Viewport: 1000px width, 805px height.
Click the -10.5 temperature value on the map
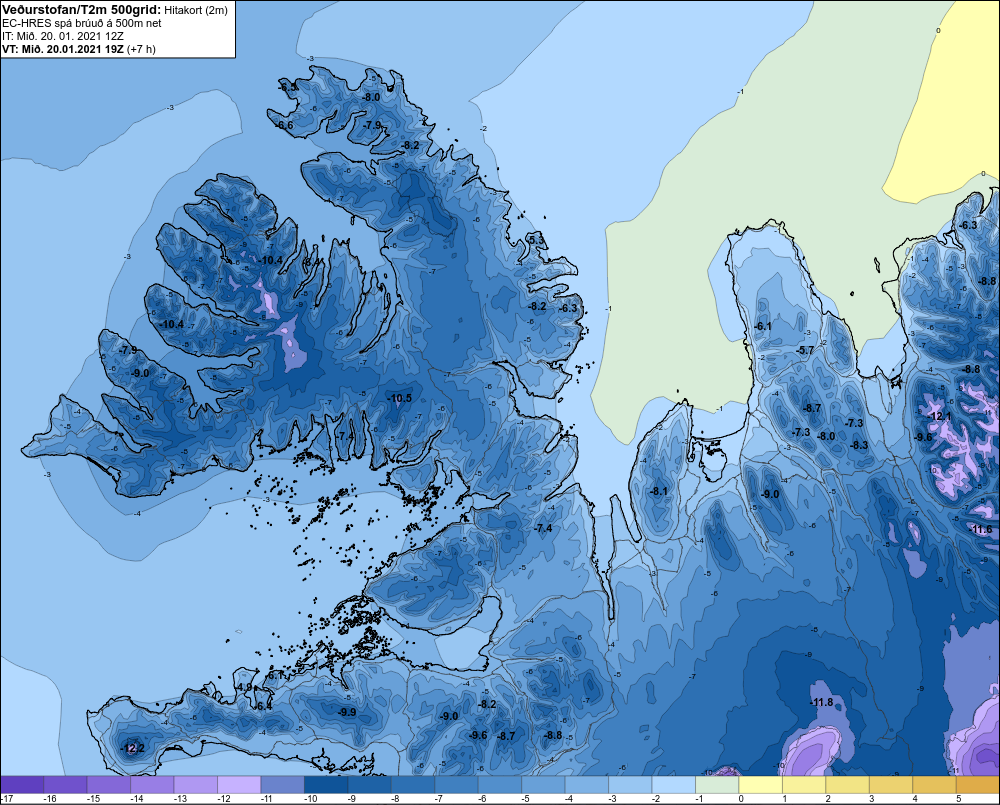pyautogui.click(x=400, y=399)
